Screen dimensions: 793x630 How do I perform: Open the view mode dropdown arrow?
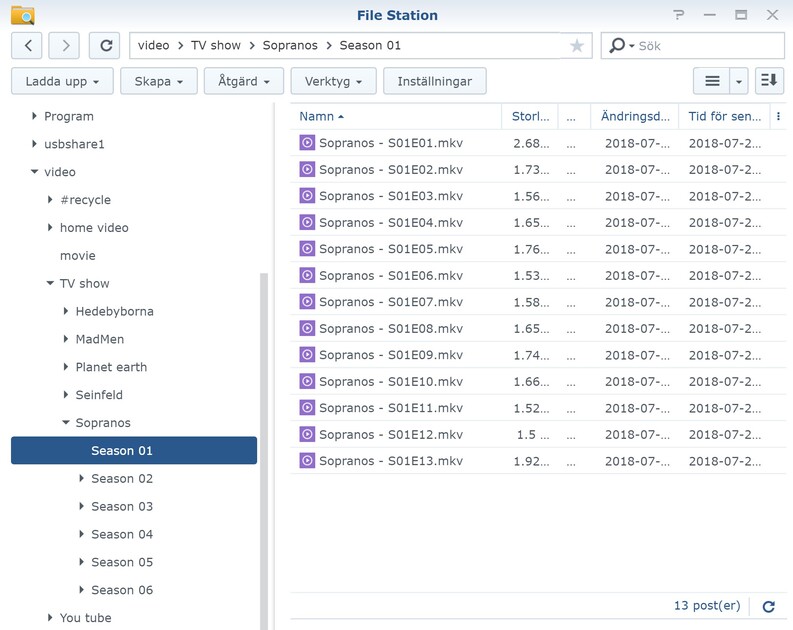(x=739, y=81)
